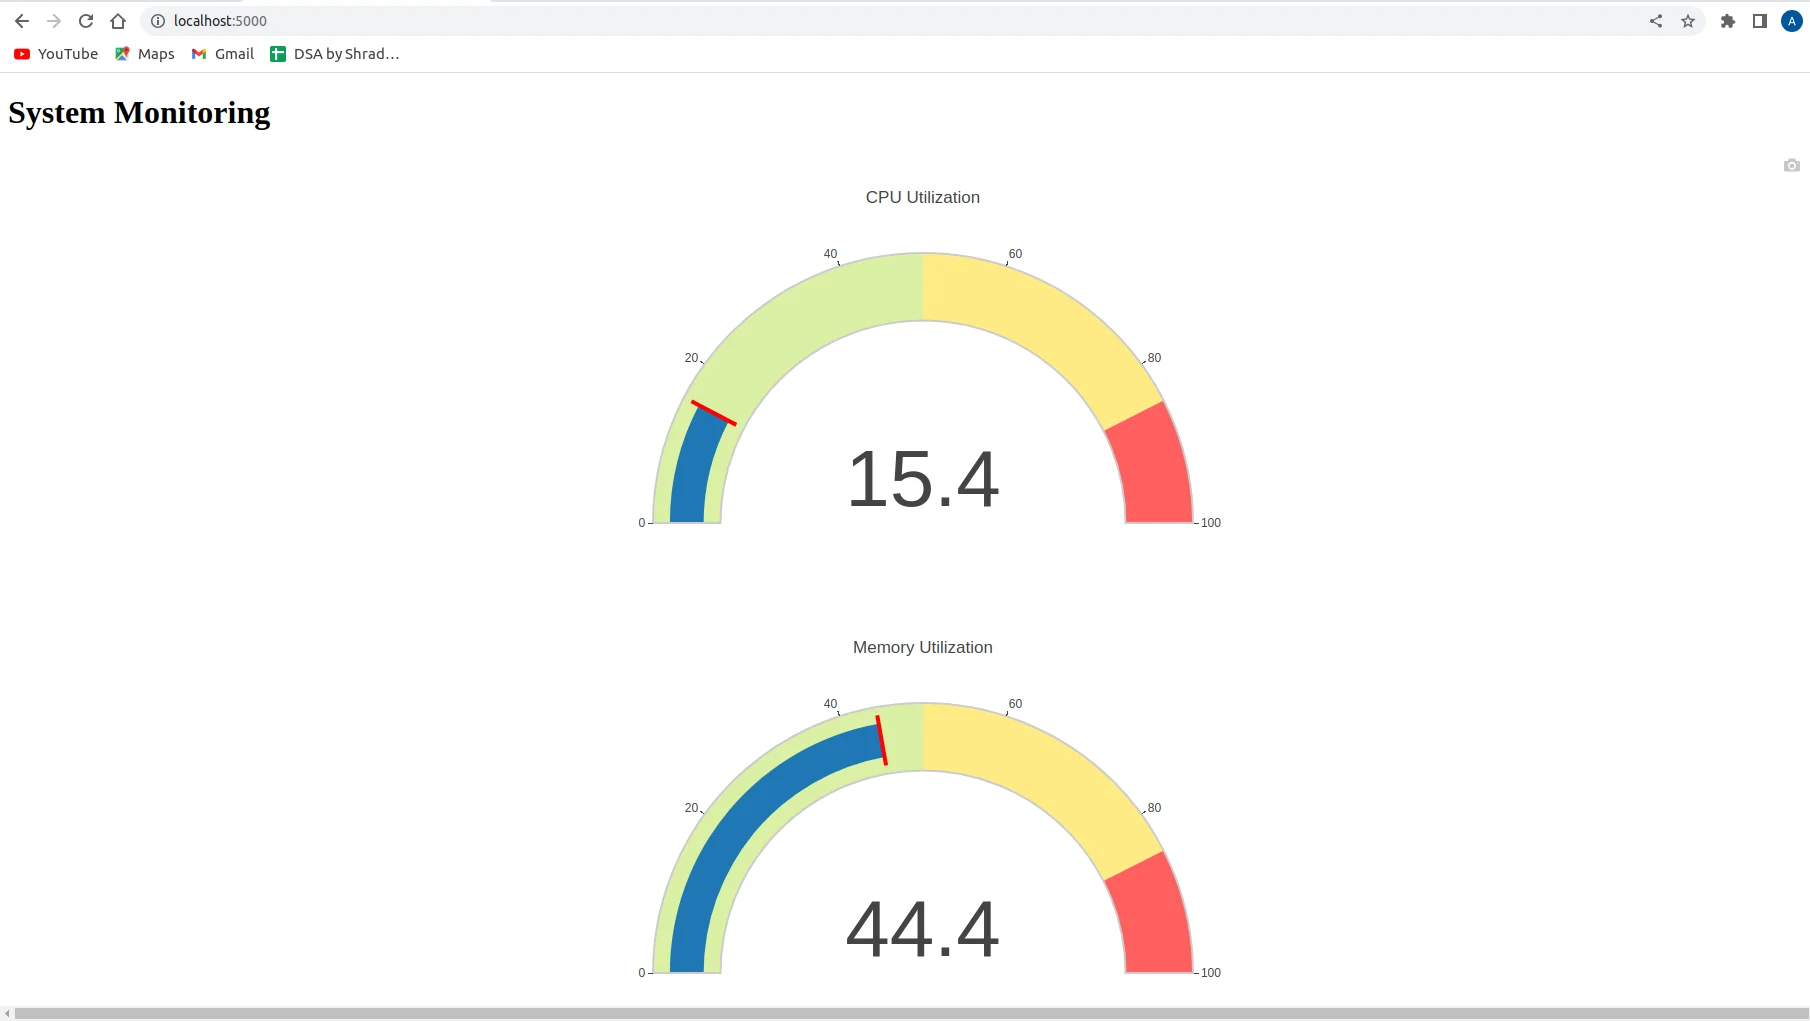Open the DSA by Shrad bookmark
This screenshot has height=1021, width=1810.
click(x=334, y=54)
